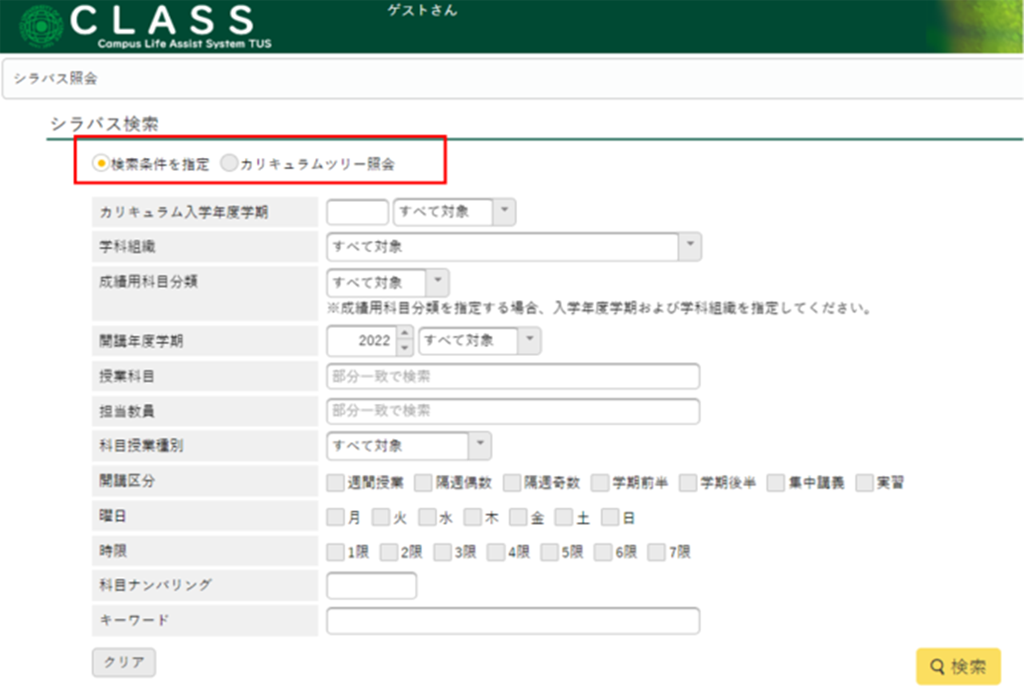Open the 科目授業種別 dropdown
Image resolution: width=1024 pixels, height=700 pixels.
[409, 446]
